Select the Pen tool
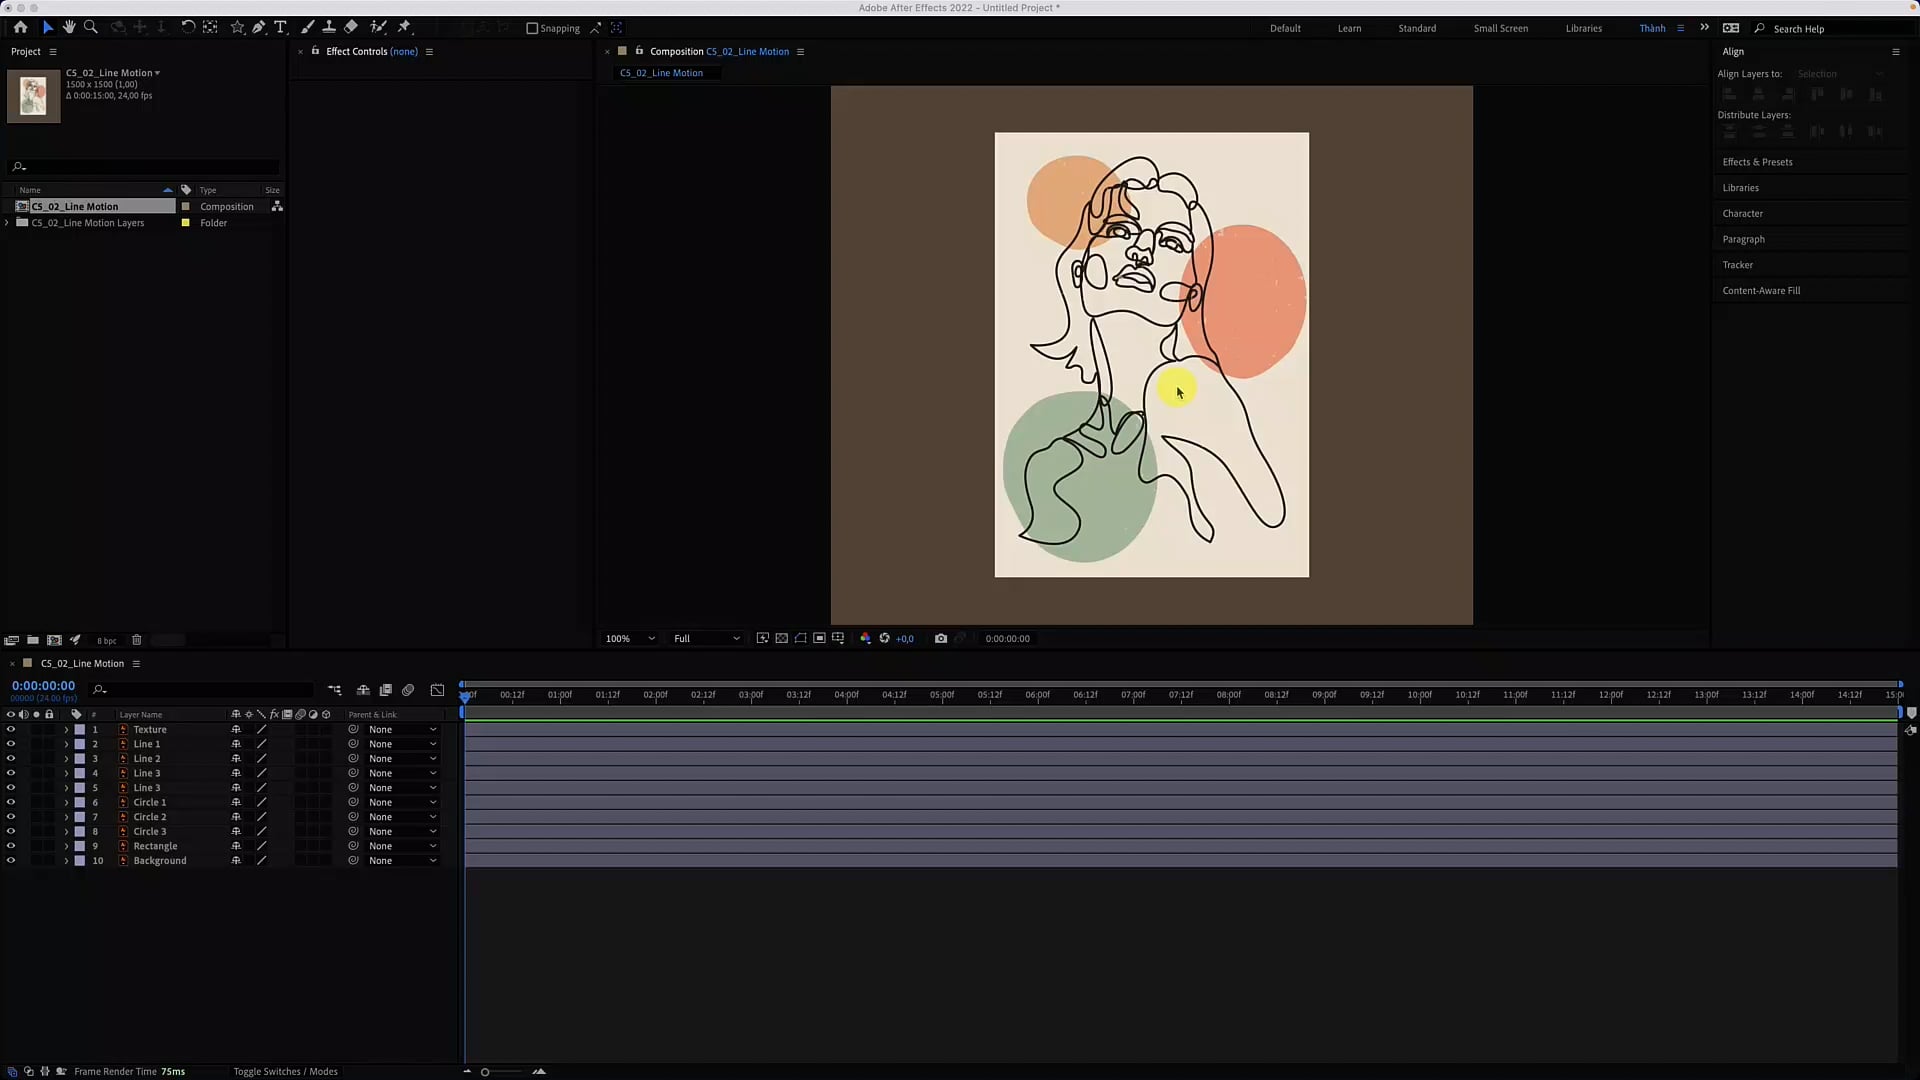The height and width of the screenshot is (1080, 1920). click(259, 27)
